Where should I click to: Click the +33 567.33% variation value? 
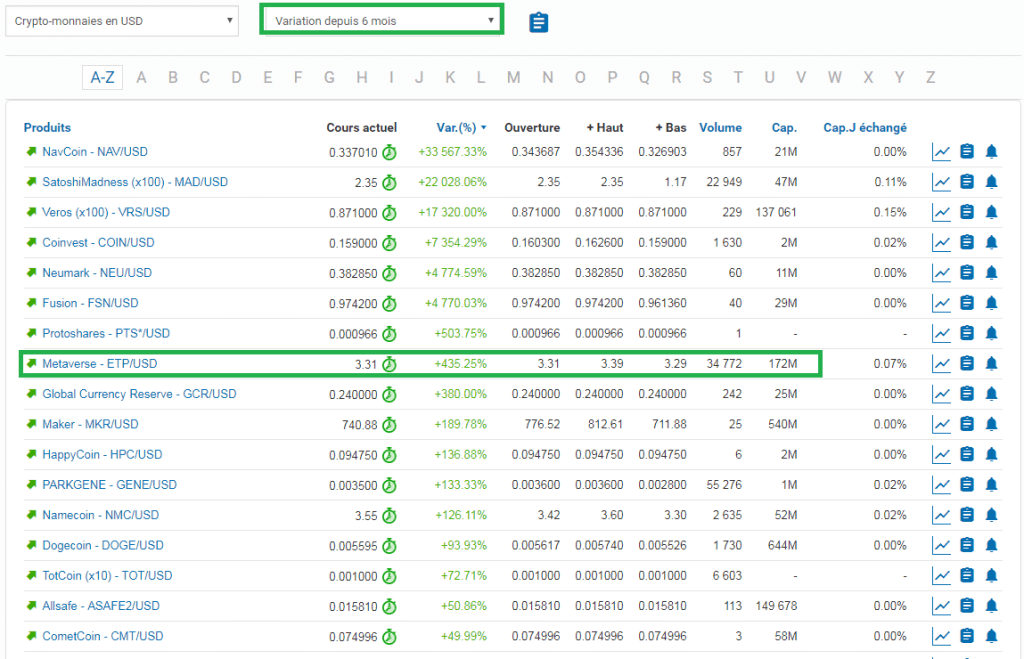(x=453, y=152)
